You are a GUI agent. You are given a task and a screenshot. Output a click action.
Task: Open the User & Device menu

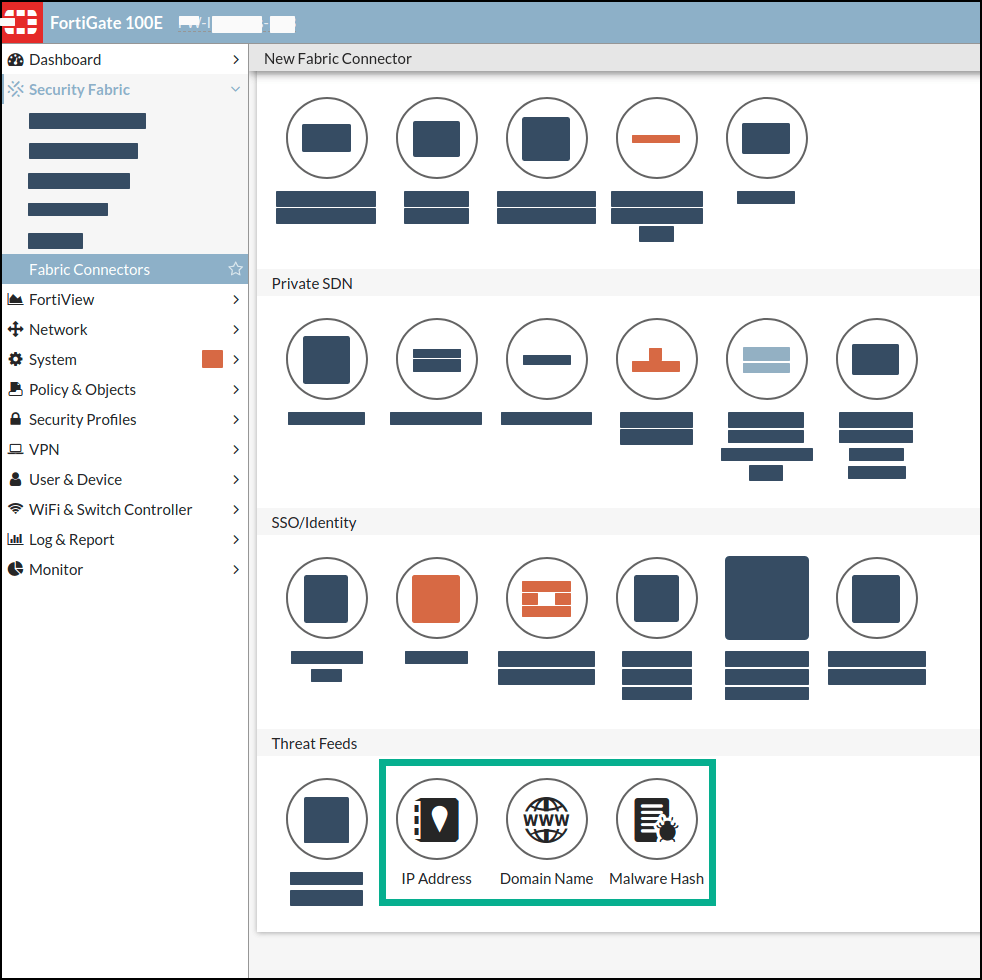tap(75, 480)
